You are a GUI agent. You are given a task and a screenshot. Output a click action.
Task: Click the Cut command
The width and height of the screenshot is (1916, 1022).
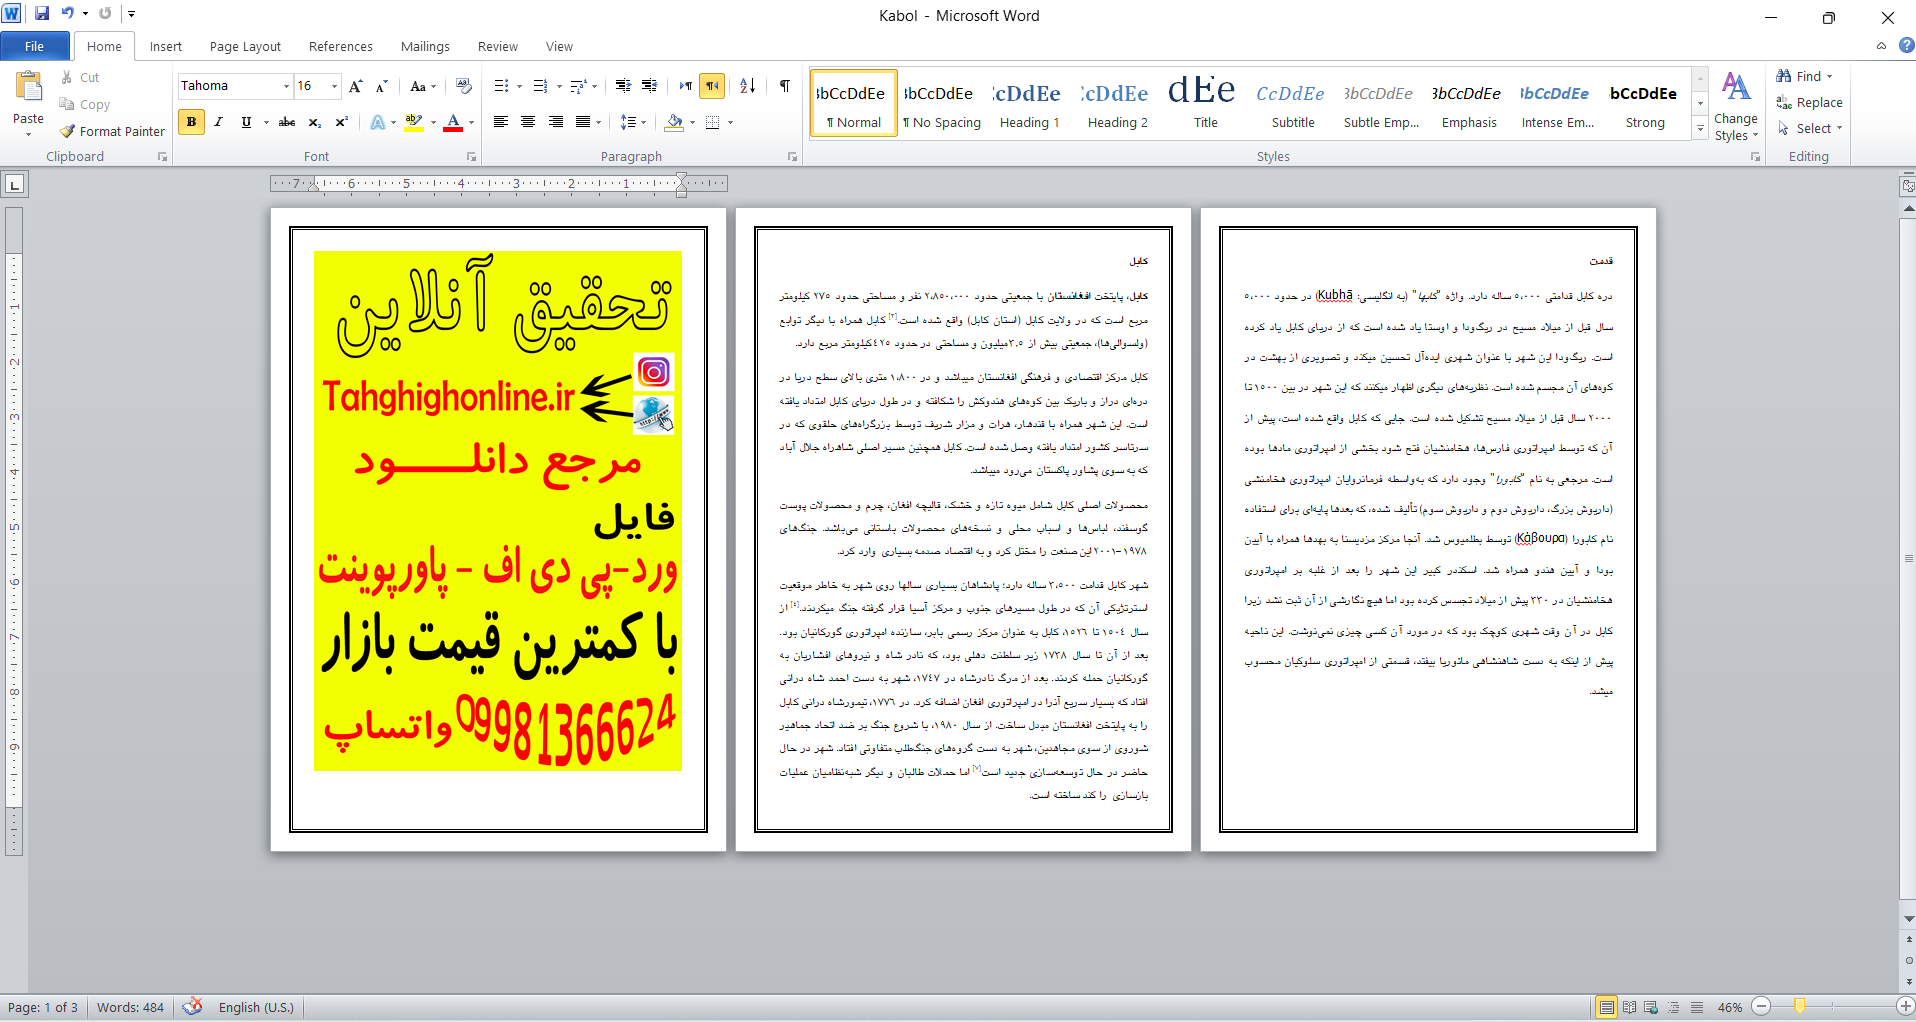(79, 77)
